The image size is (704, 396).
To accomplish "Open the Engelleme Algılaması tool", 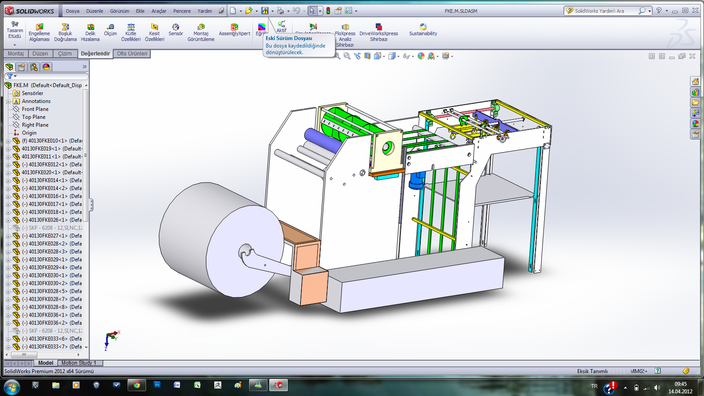I will point(39,33).
